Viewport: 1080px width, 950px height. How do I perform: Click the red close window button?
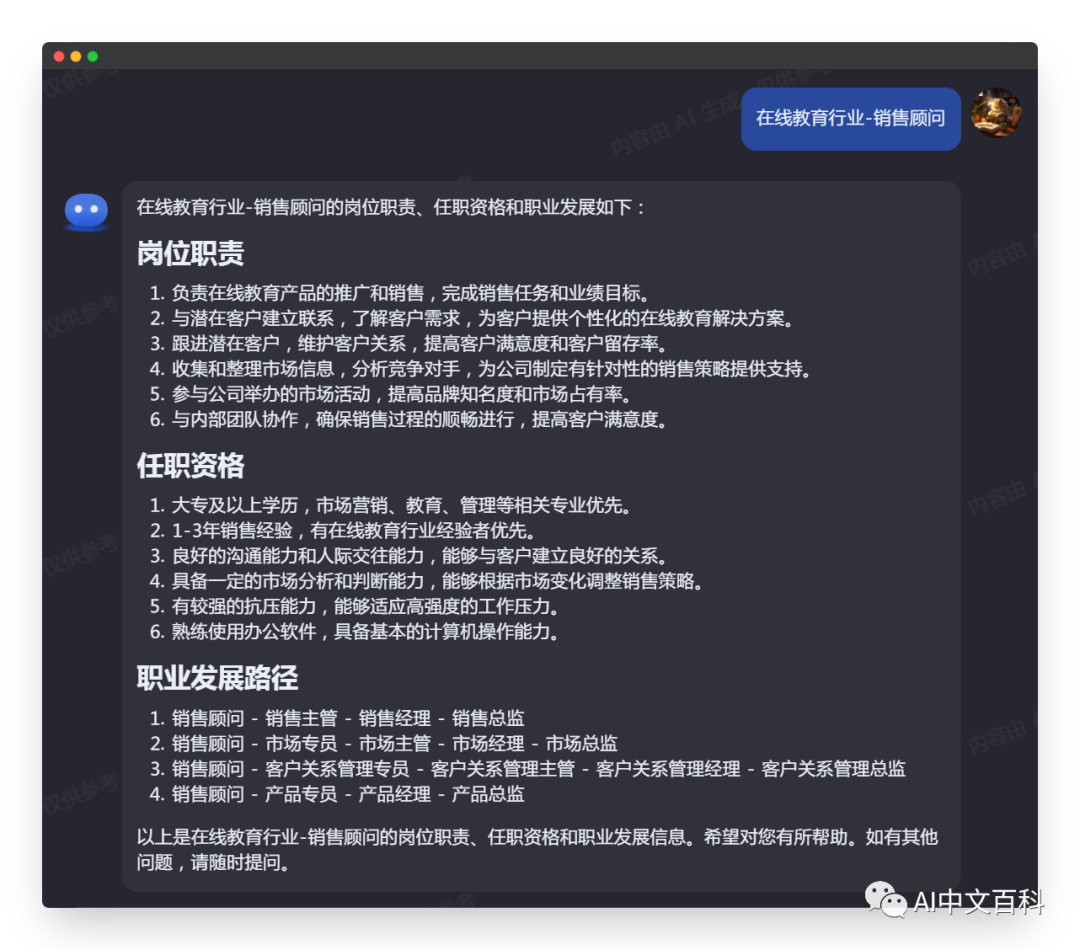[x=59, y=56]
